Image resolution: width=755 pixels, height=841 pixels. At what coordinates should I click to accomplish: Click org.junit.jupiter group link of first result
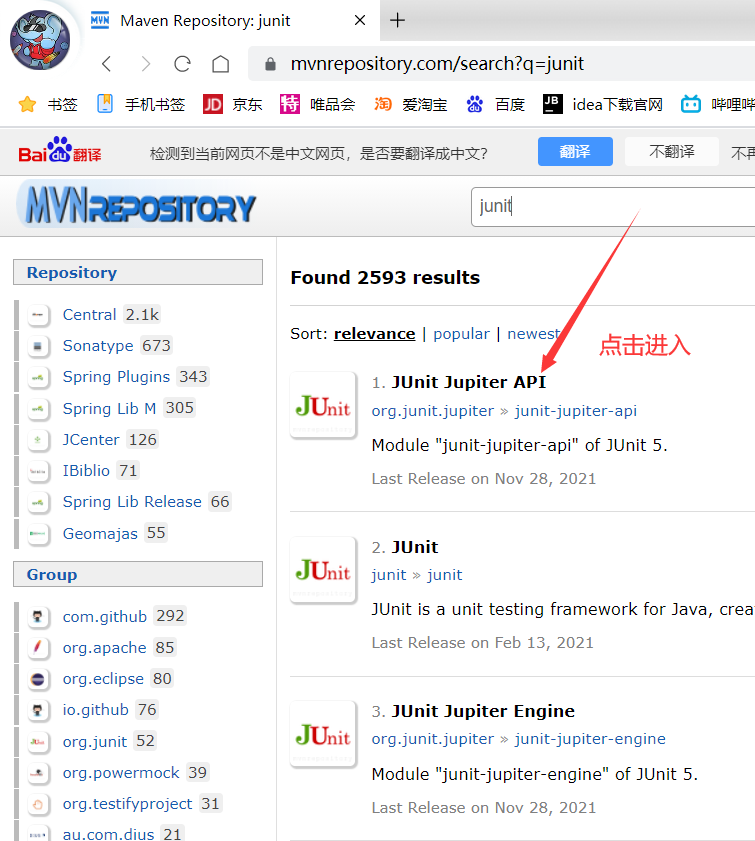click(x=432, y=411)
